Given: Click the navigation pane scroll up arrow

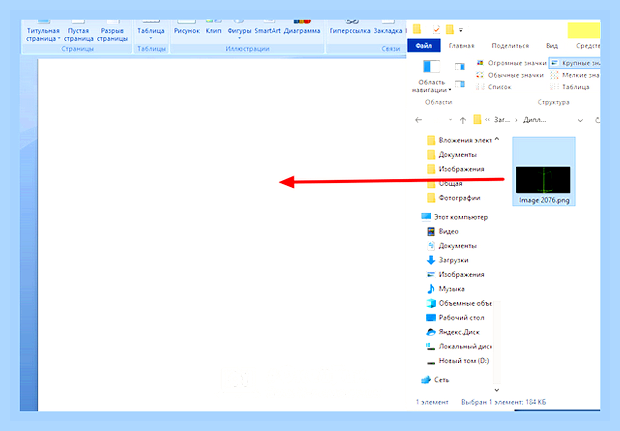Looking at the screenshot, I should (x=497, y=139).
